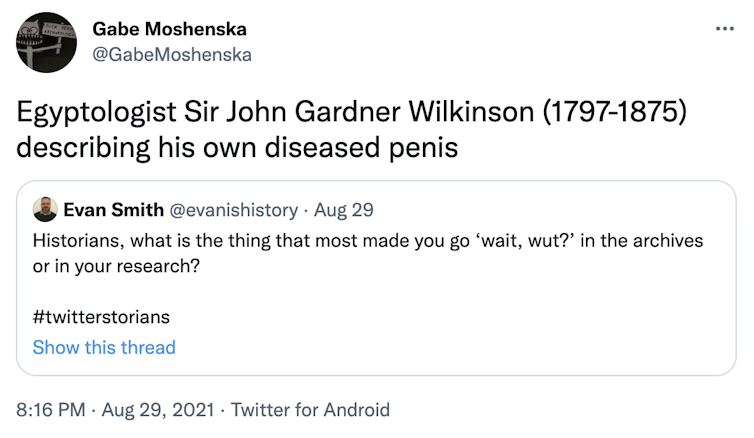Click the 8:16 PM timestamp
Screen dimensions: 754x438
50,409
